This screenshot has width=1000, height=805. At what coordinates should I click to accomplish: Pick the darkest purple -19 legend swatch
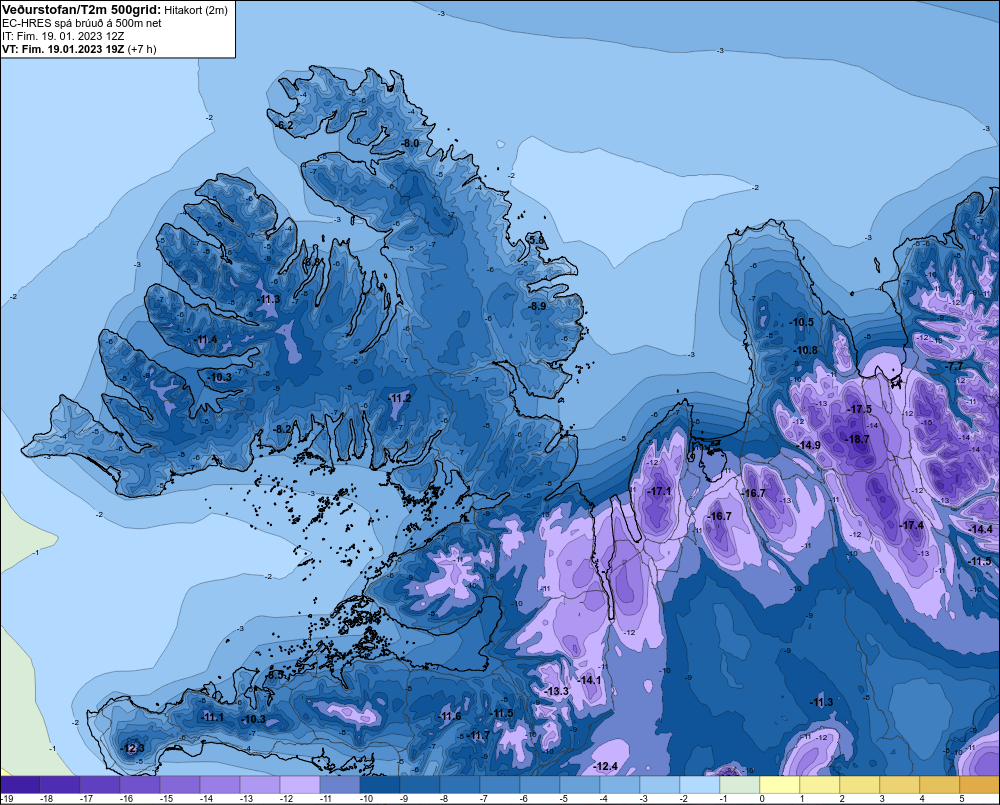coord(20,785)
